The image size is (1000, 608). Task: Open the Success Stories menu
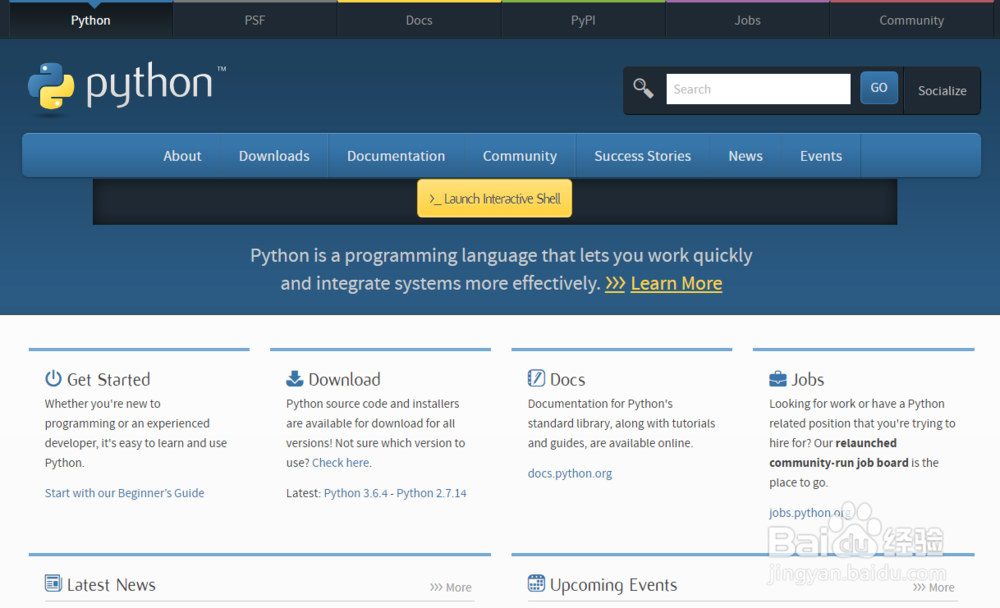pyautogui.click(x=642, y=156)
